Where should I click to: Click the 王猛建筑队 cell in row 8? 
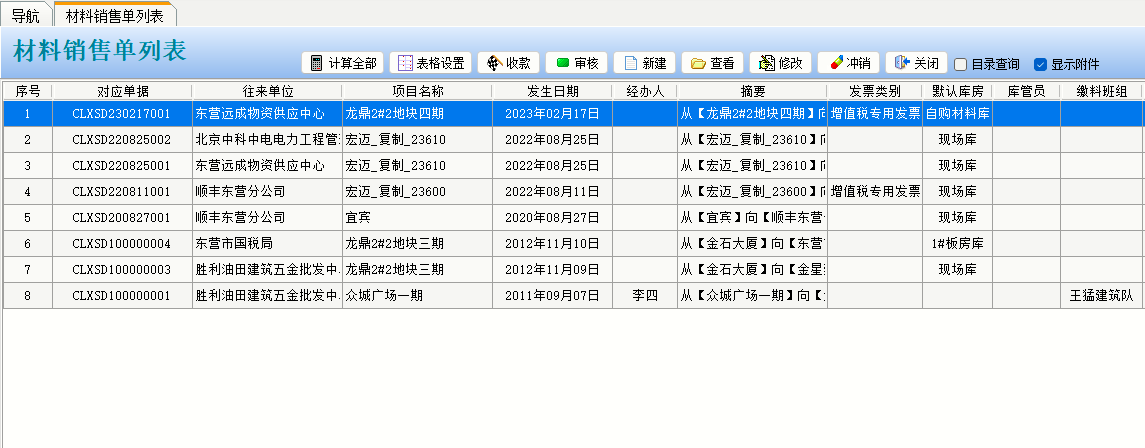tap(1100, 296)
